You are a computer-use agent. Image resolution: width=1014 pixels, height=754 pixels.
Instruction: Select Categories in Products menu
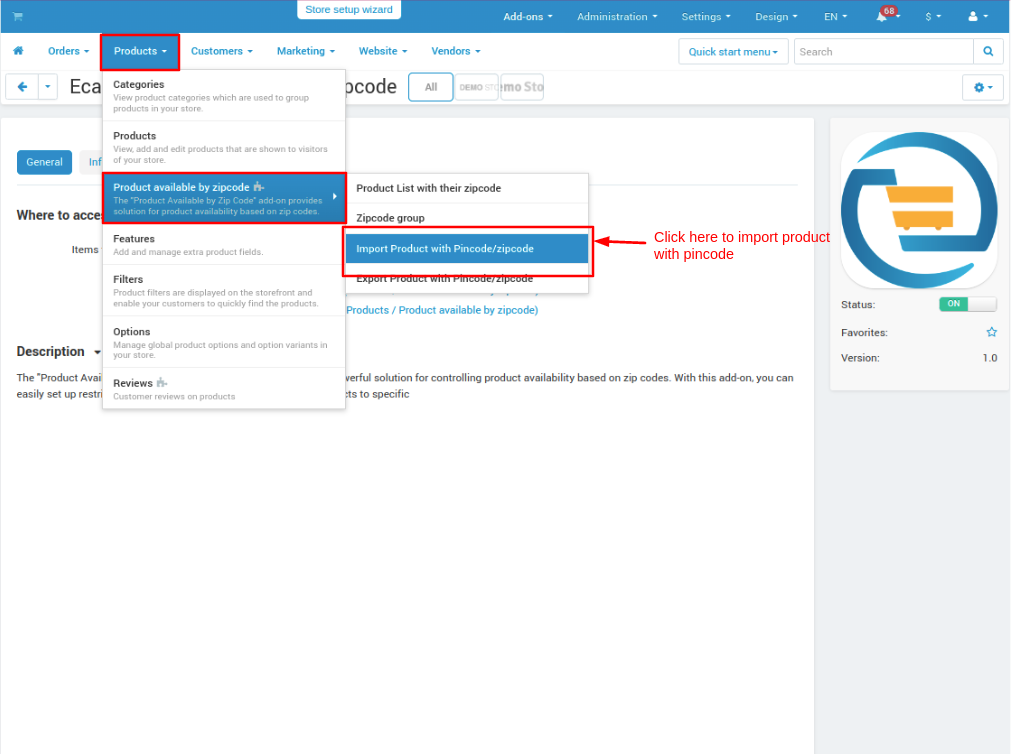point(224,96)
